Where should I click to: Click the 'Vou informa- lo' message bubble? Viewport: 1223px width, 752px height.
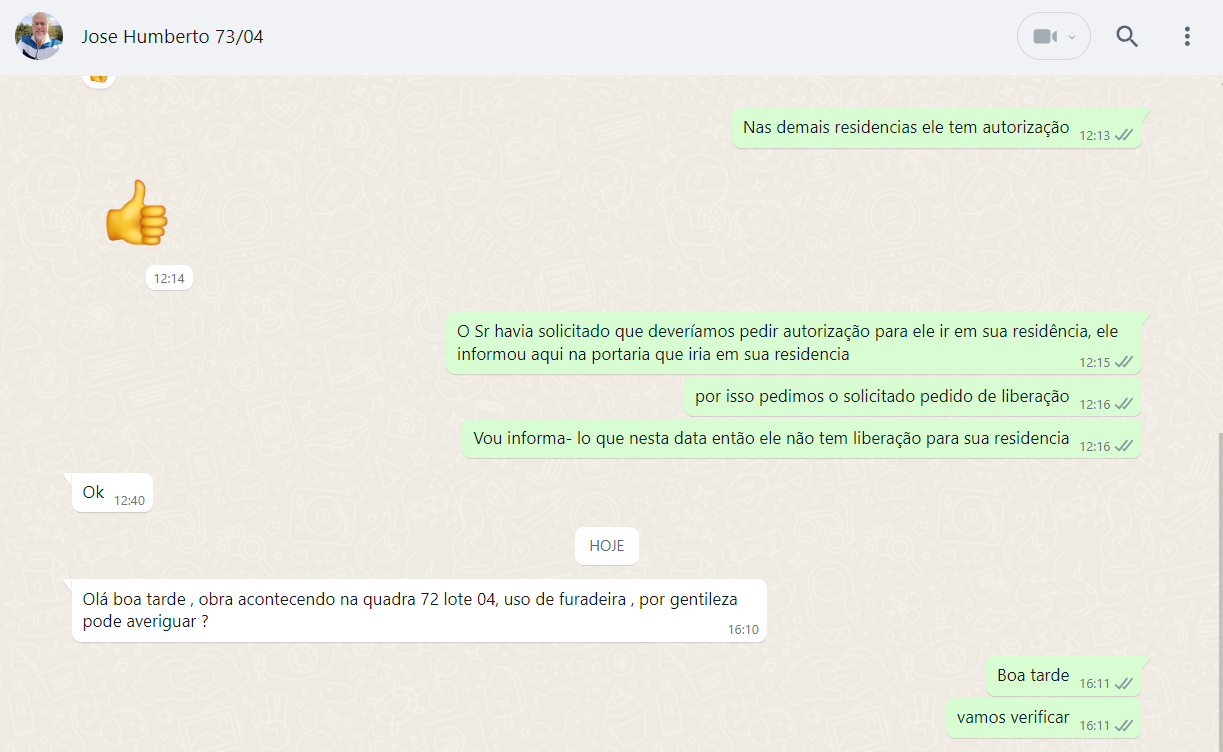coord(771,438)
